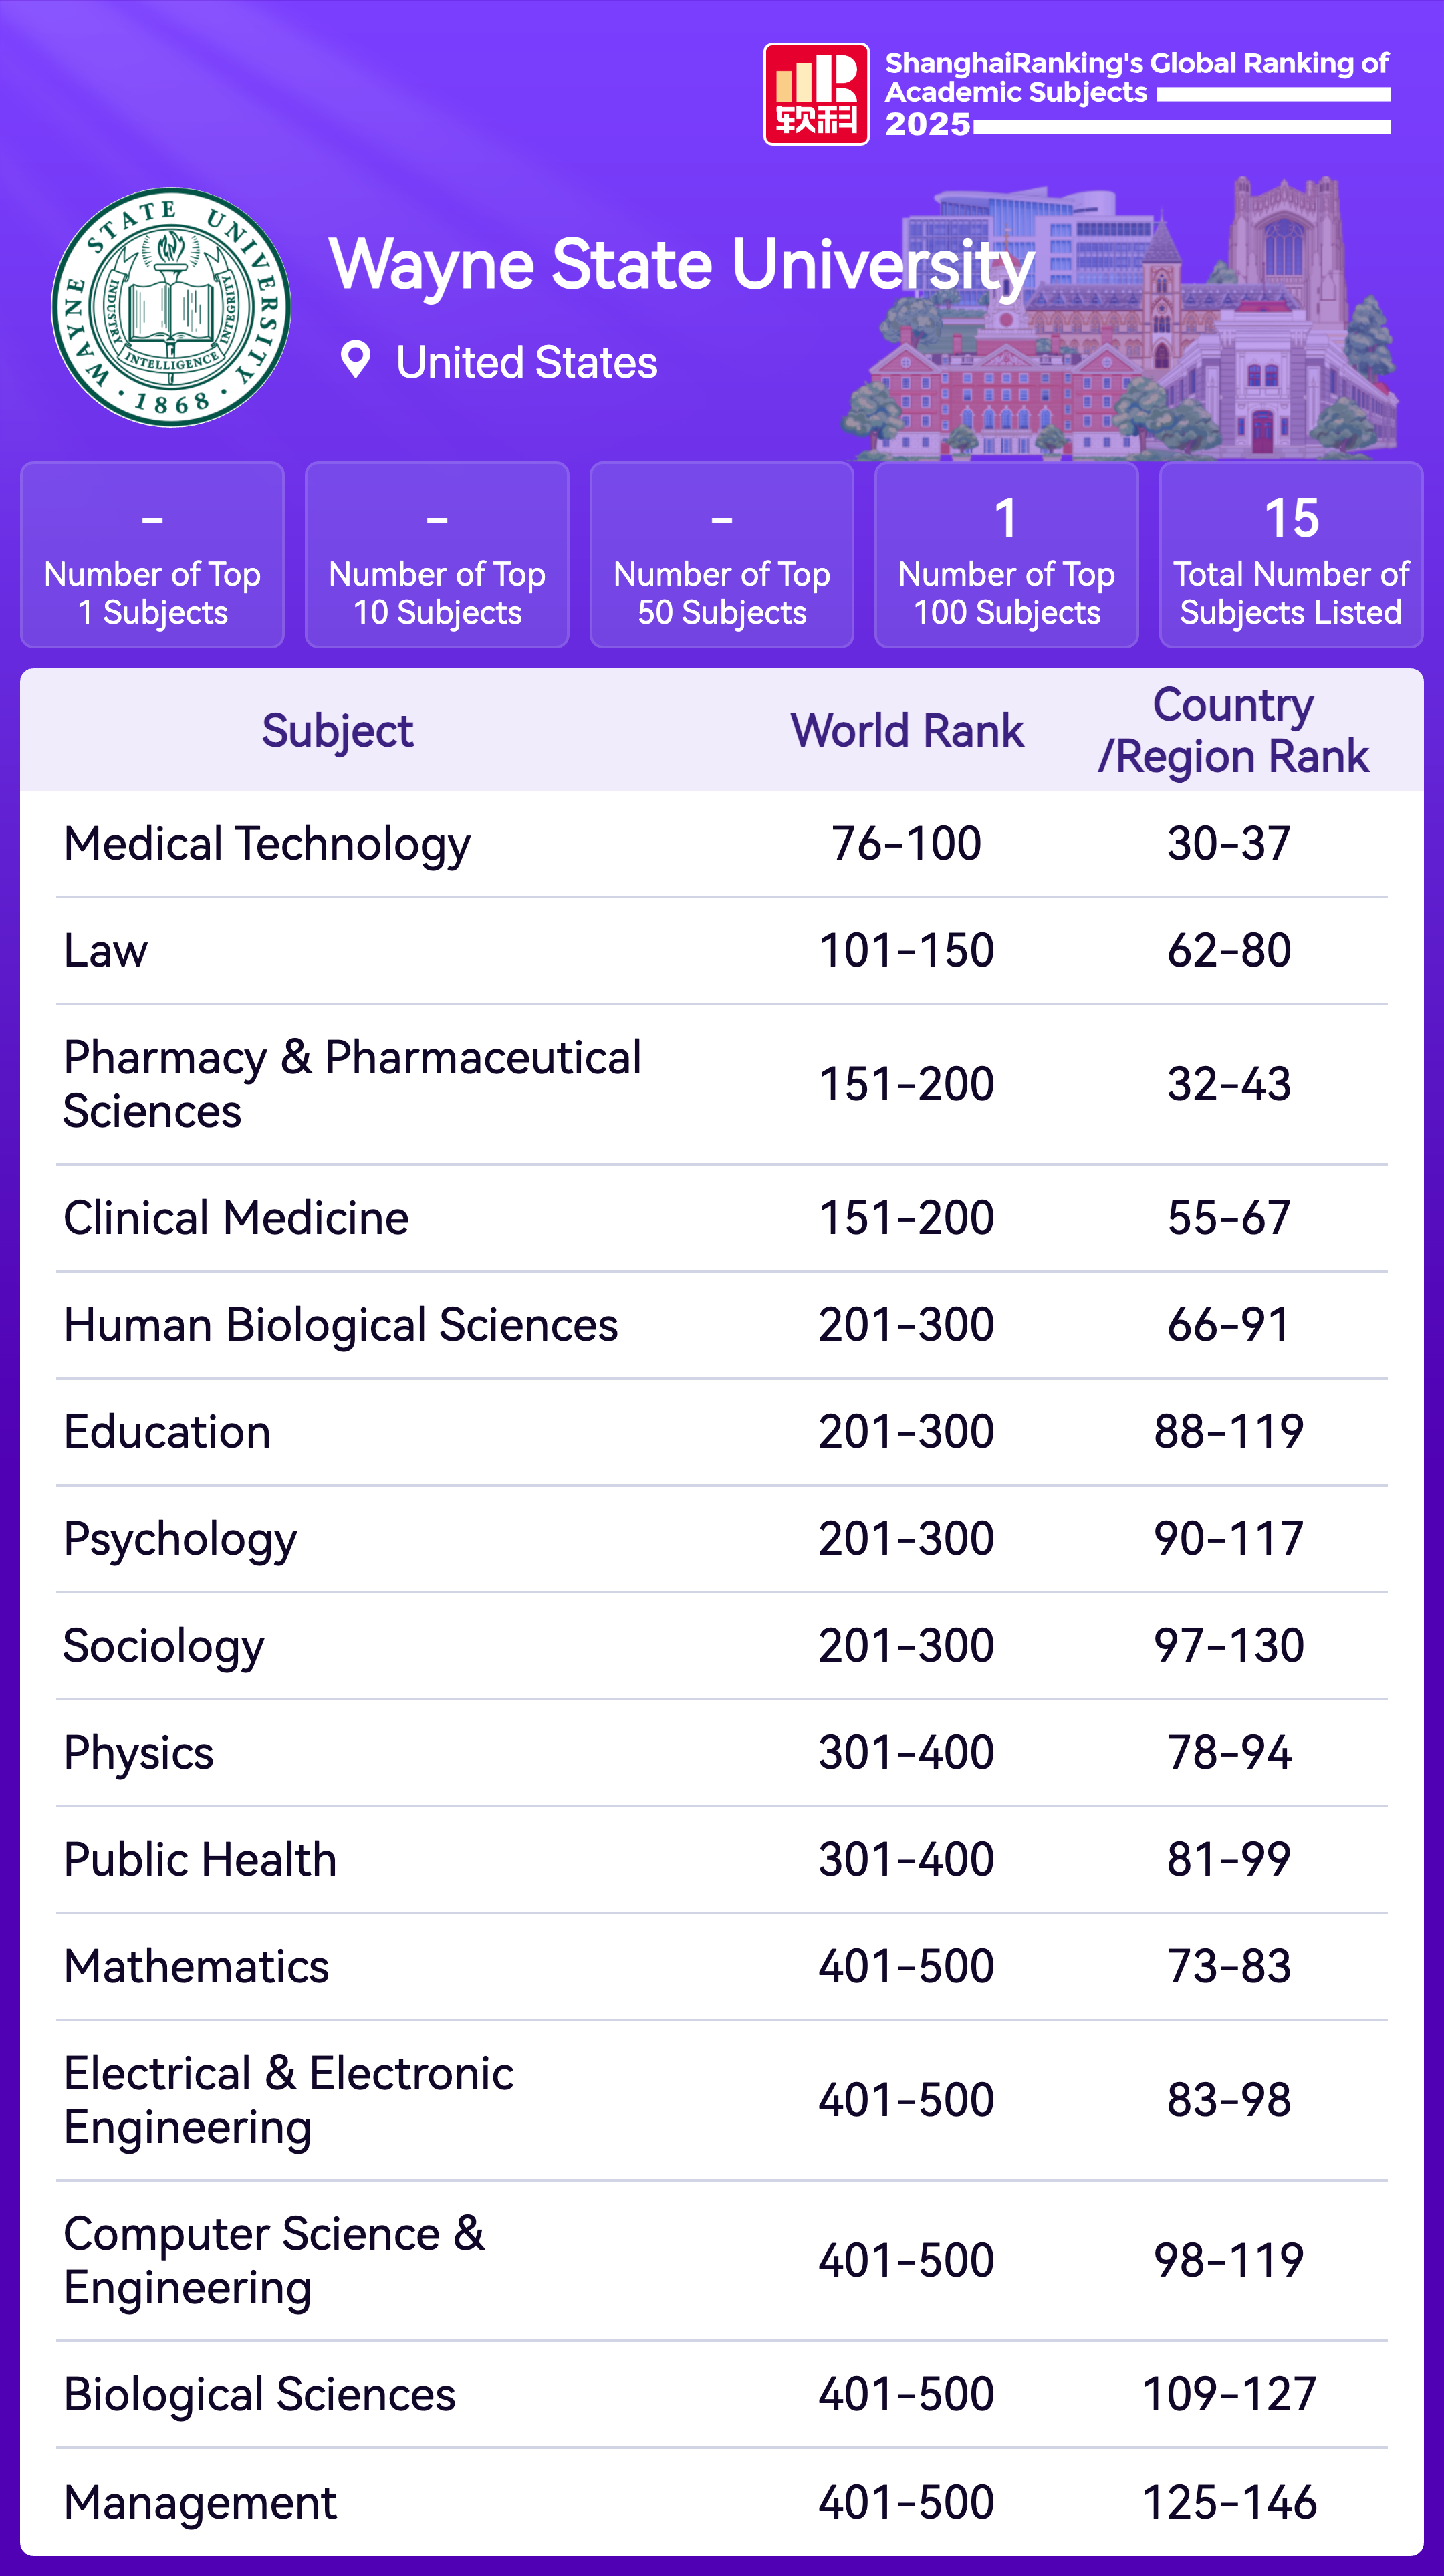
Task: Select the Number of Top 1 Subjects card
Action: (152, 555)
